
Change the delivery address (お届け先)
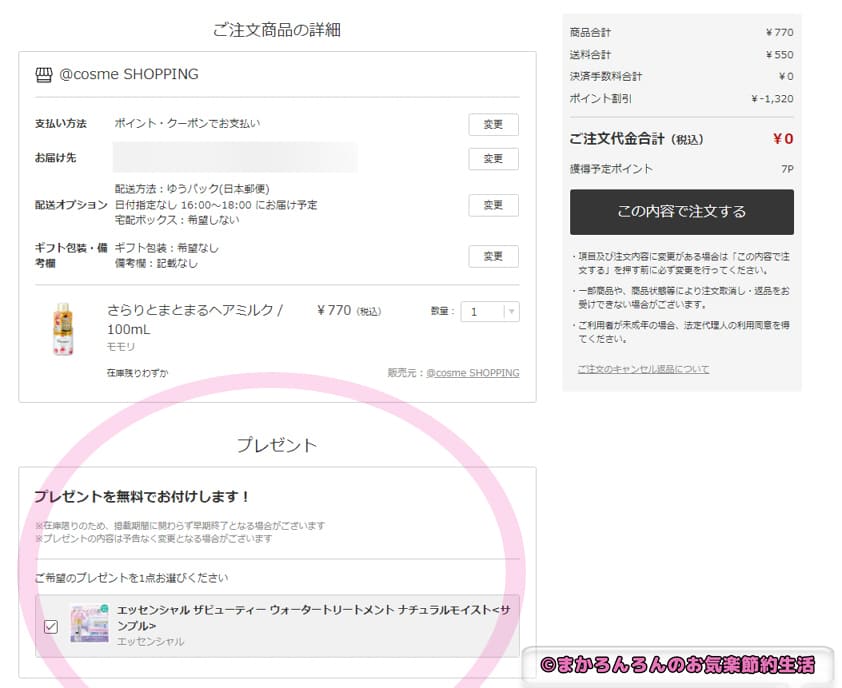493,159
